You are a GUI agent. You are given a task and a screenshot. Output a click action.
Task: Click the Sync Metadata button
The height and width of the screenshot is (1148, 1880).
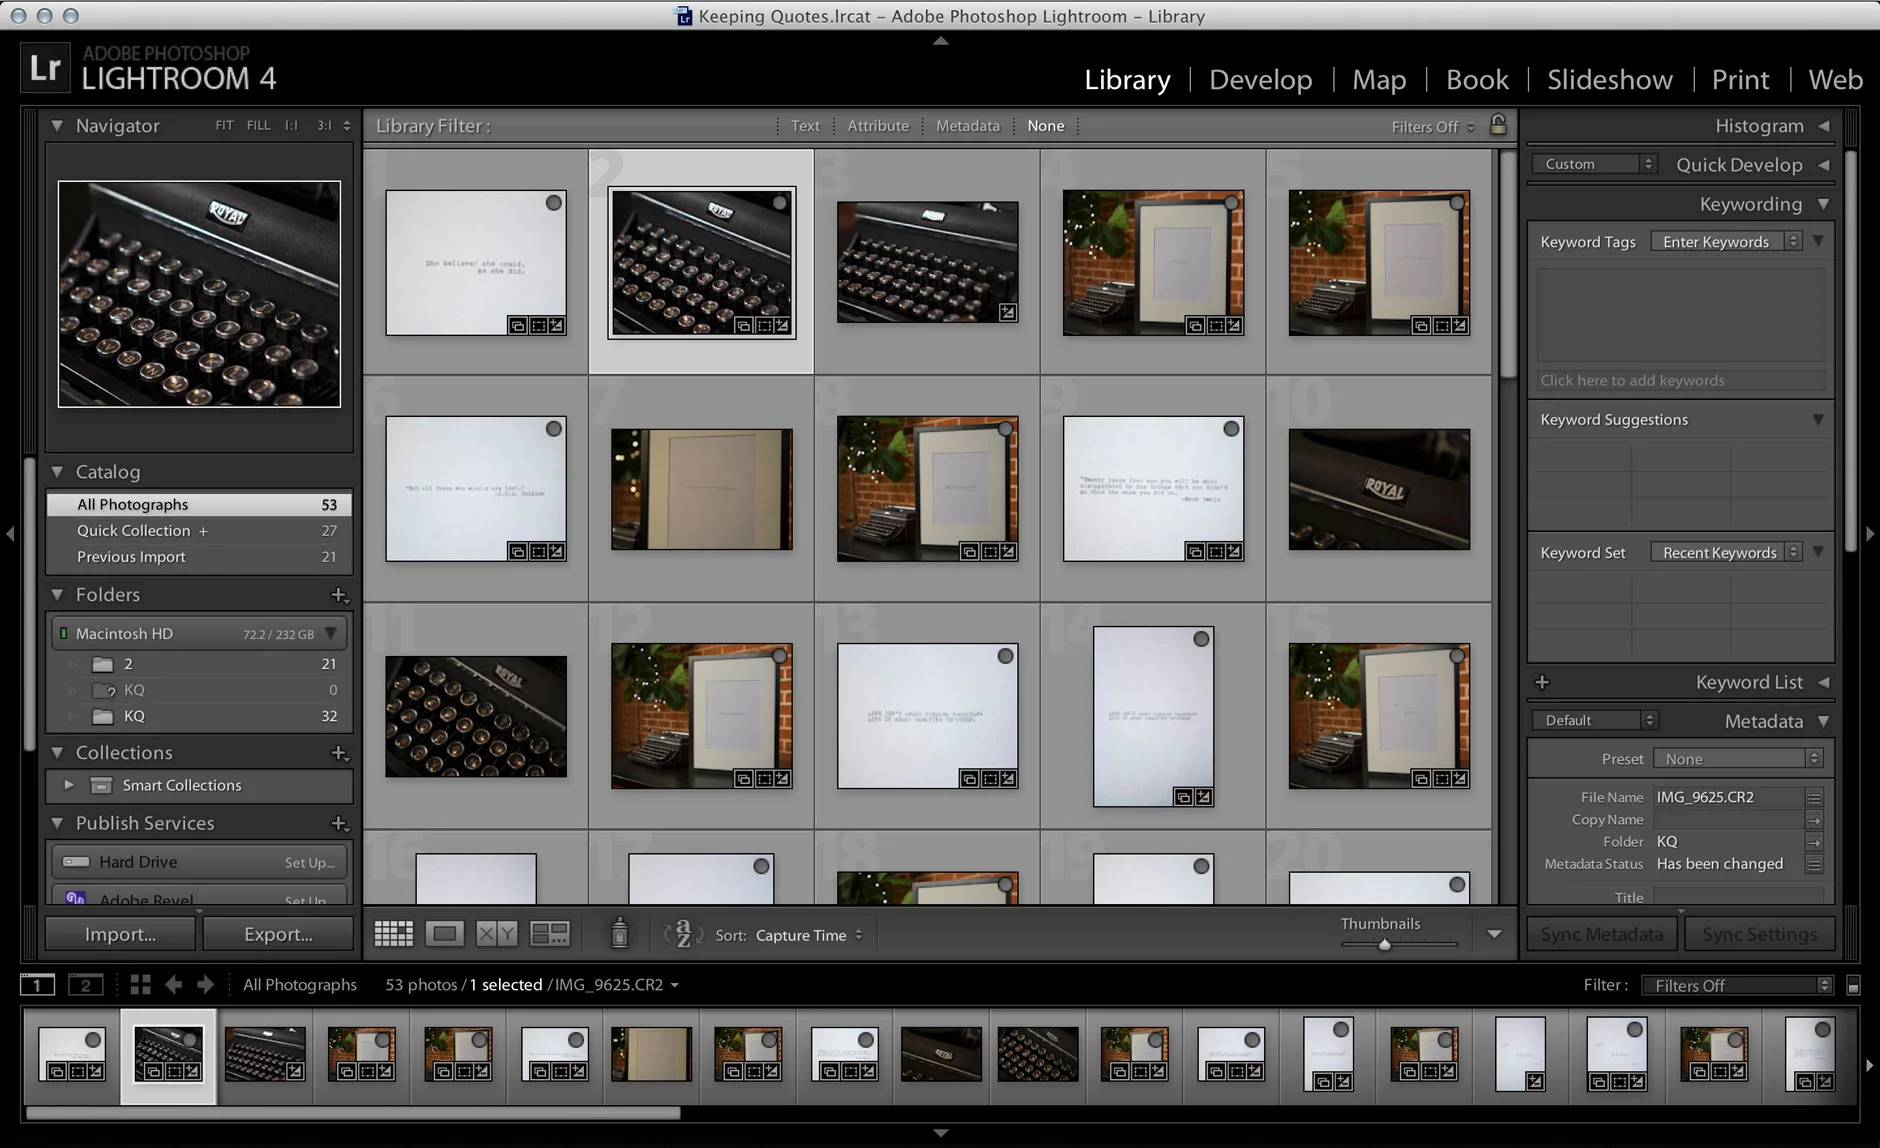coord(1602,934)
